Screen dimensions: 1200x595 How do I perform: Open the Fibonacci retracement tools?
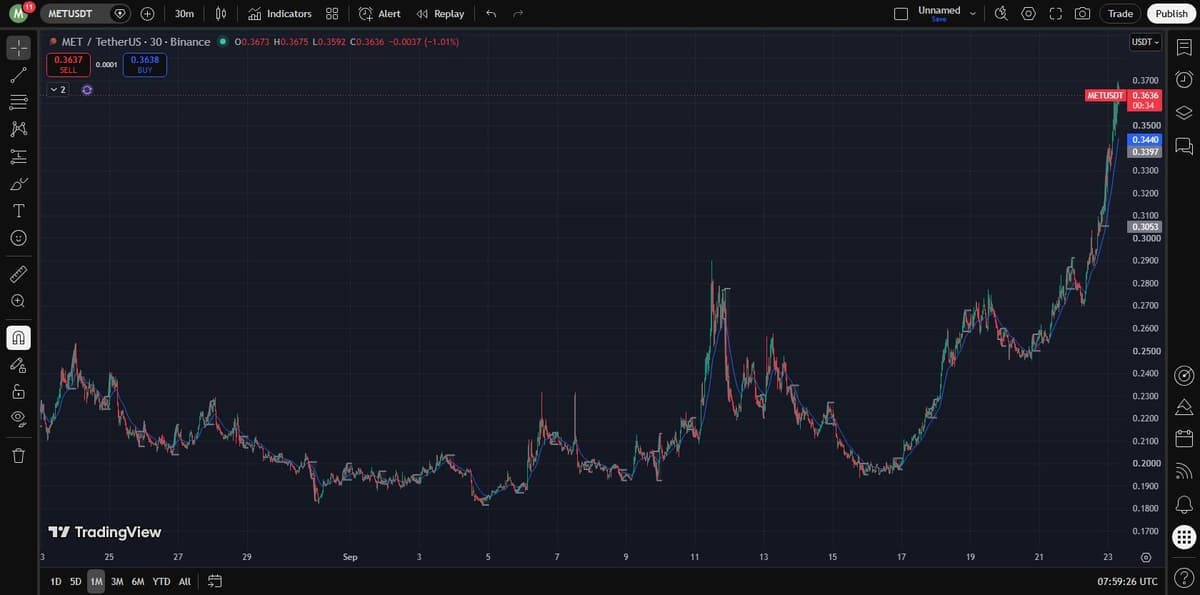point(18,102)
